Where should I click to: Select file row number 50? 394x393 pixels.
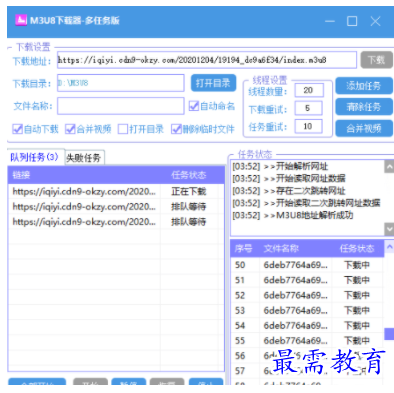[307, 265]
